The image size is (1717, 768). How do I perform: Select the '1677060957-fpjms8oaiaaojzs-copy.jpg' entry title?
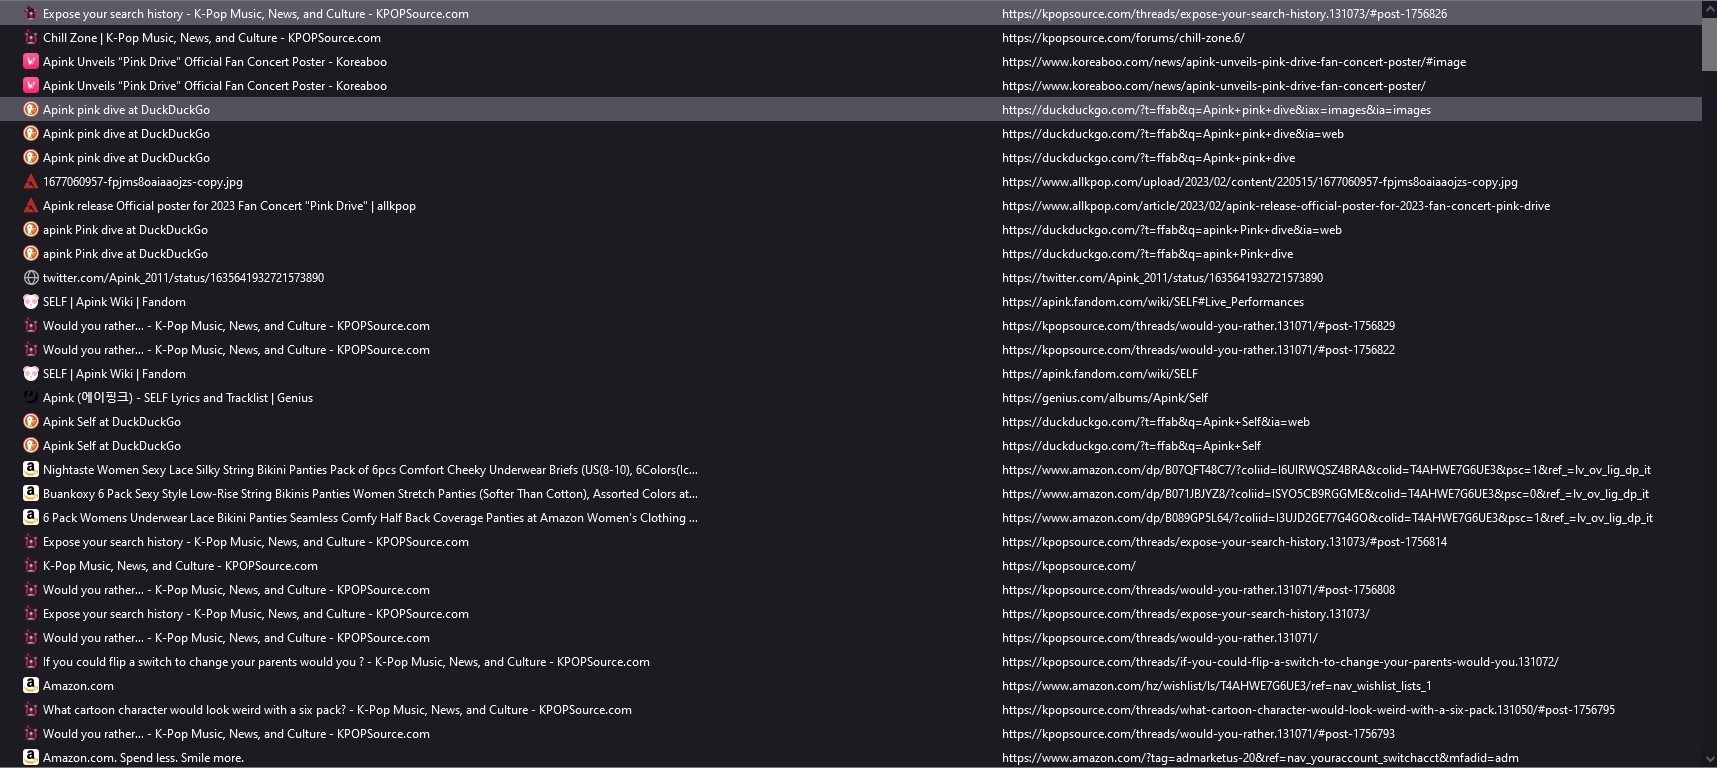click(x=143, y=182)
